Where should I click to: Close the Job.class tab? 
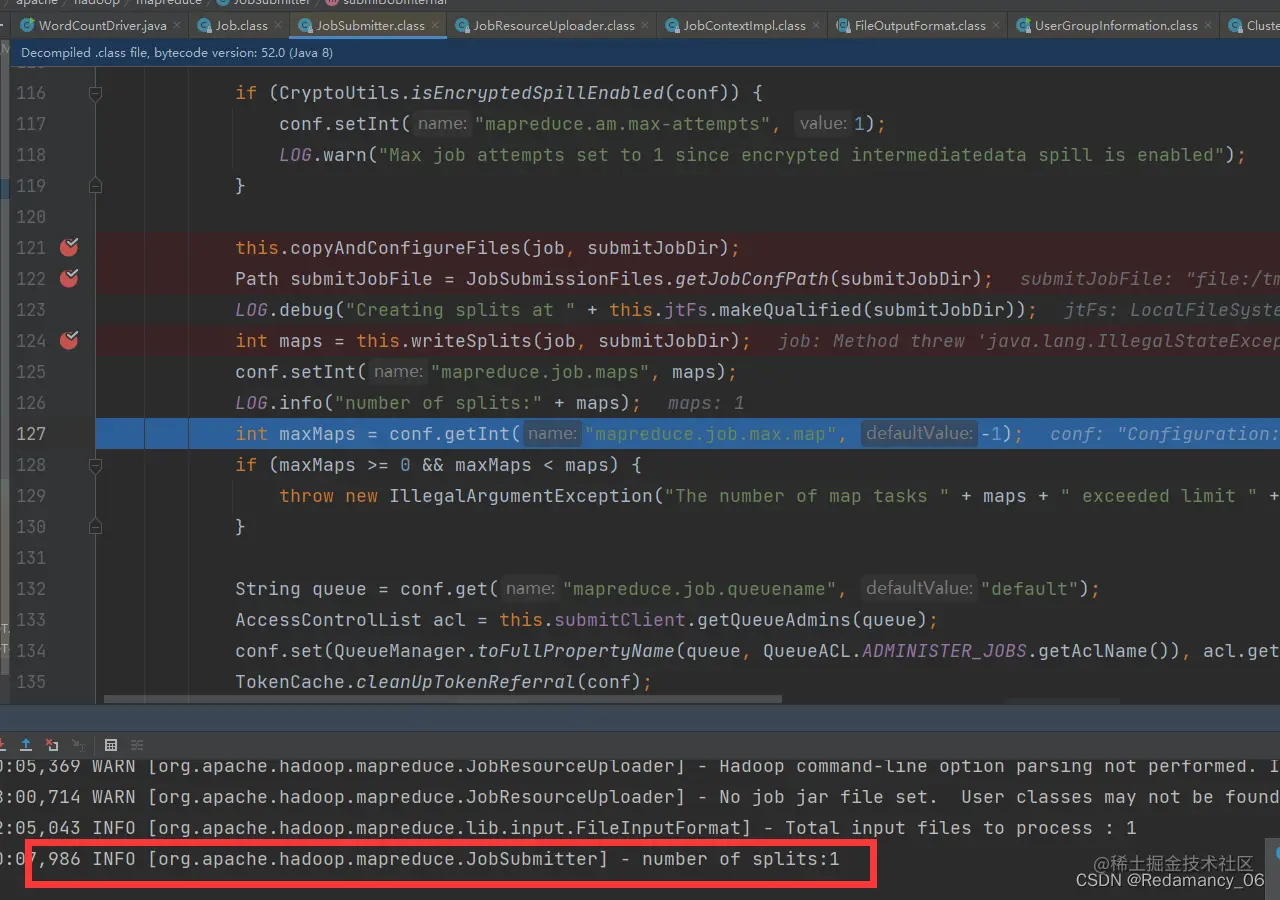[278, 26]
